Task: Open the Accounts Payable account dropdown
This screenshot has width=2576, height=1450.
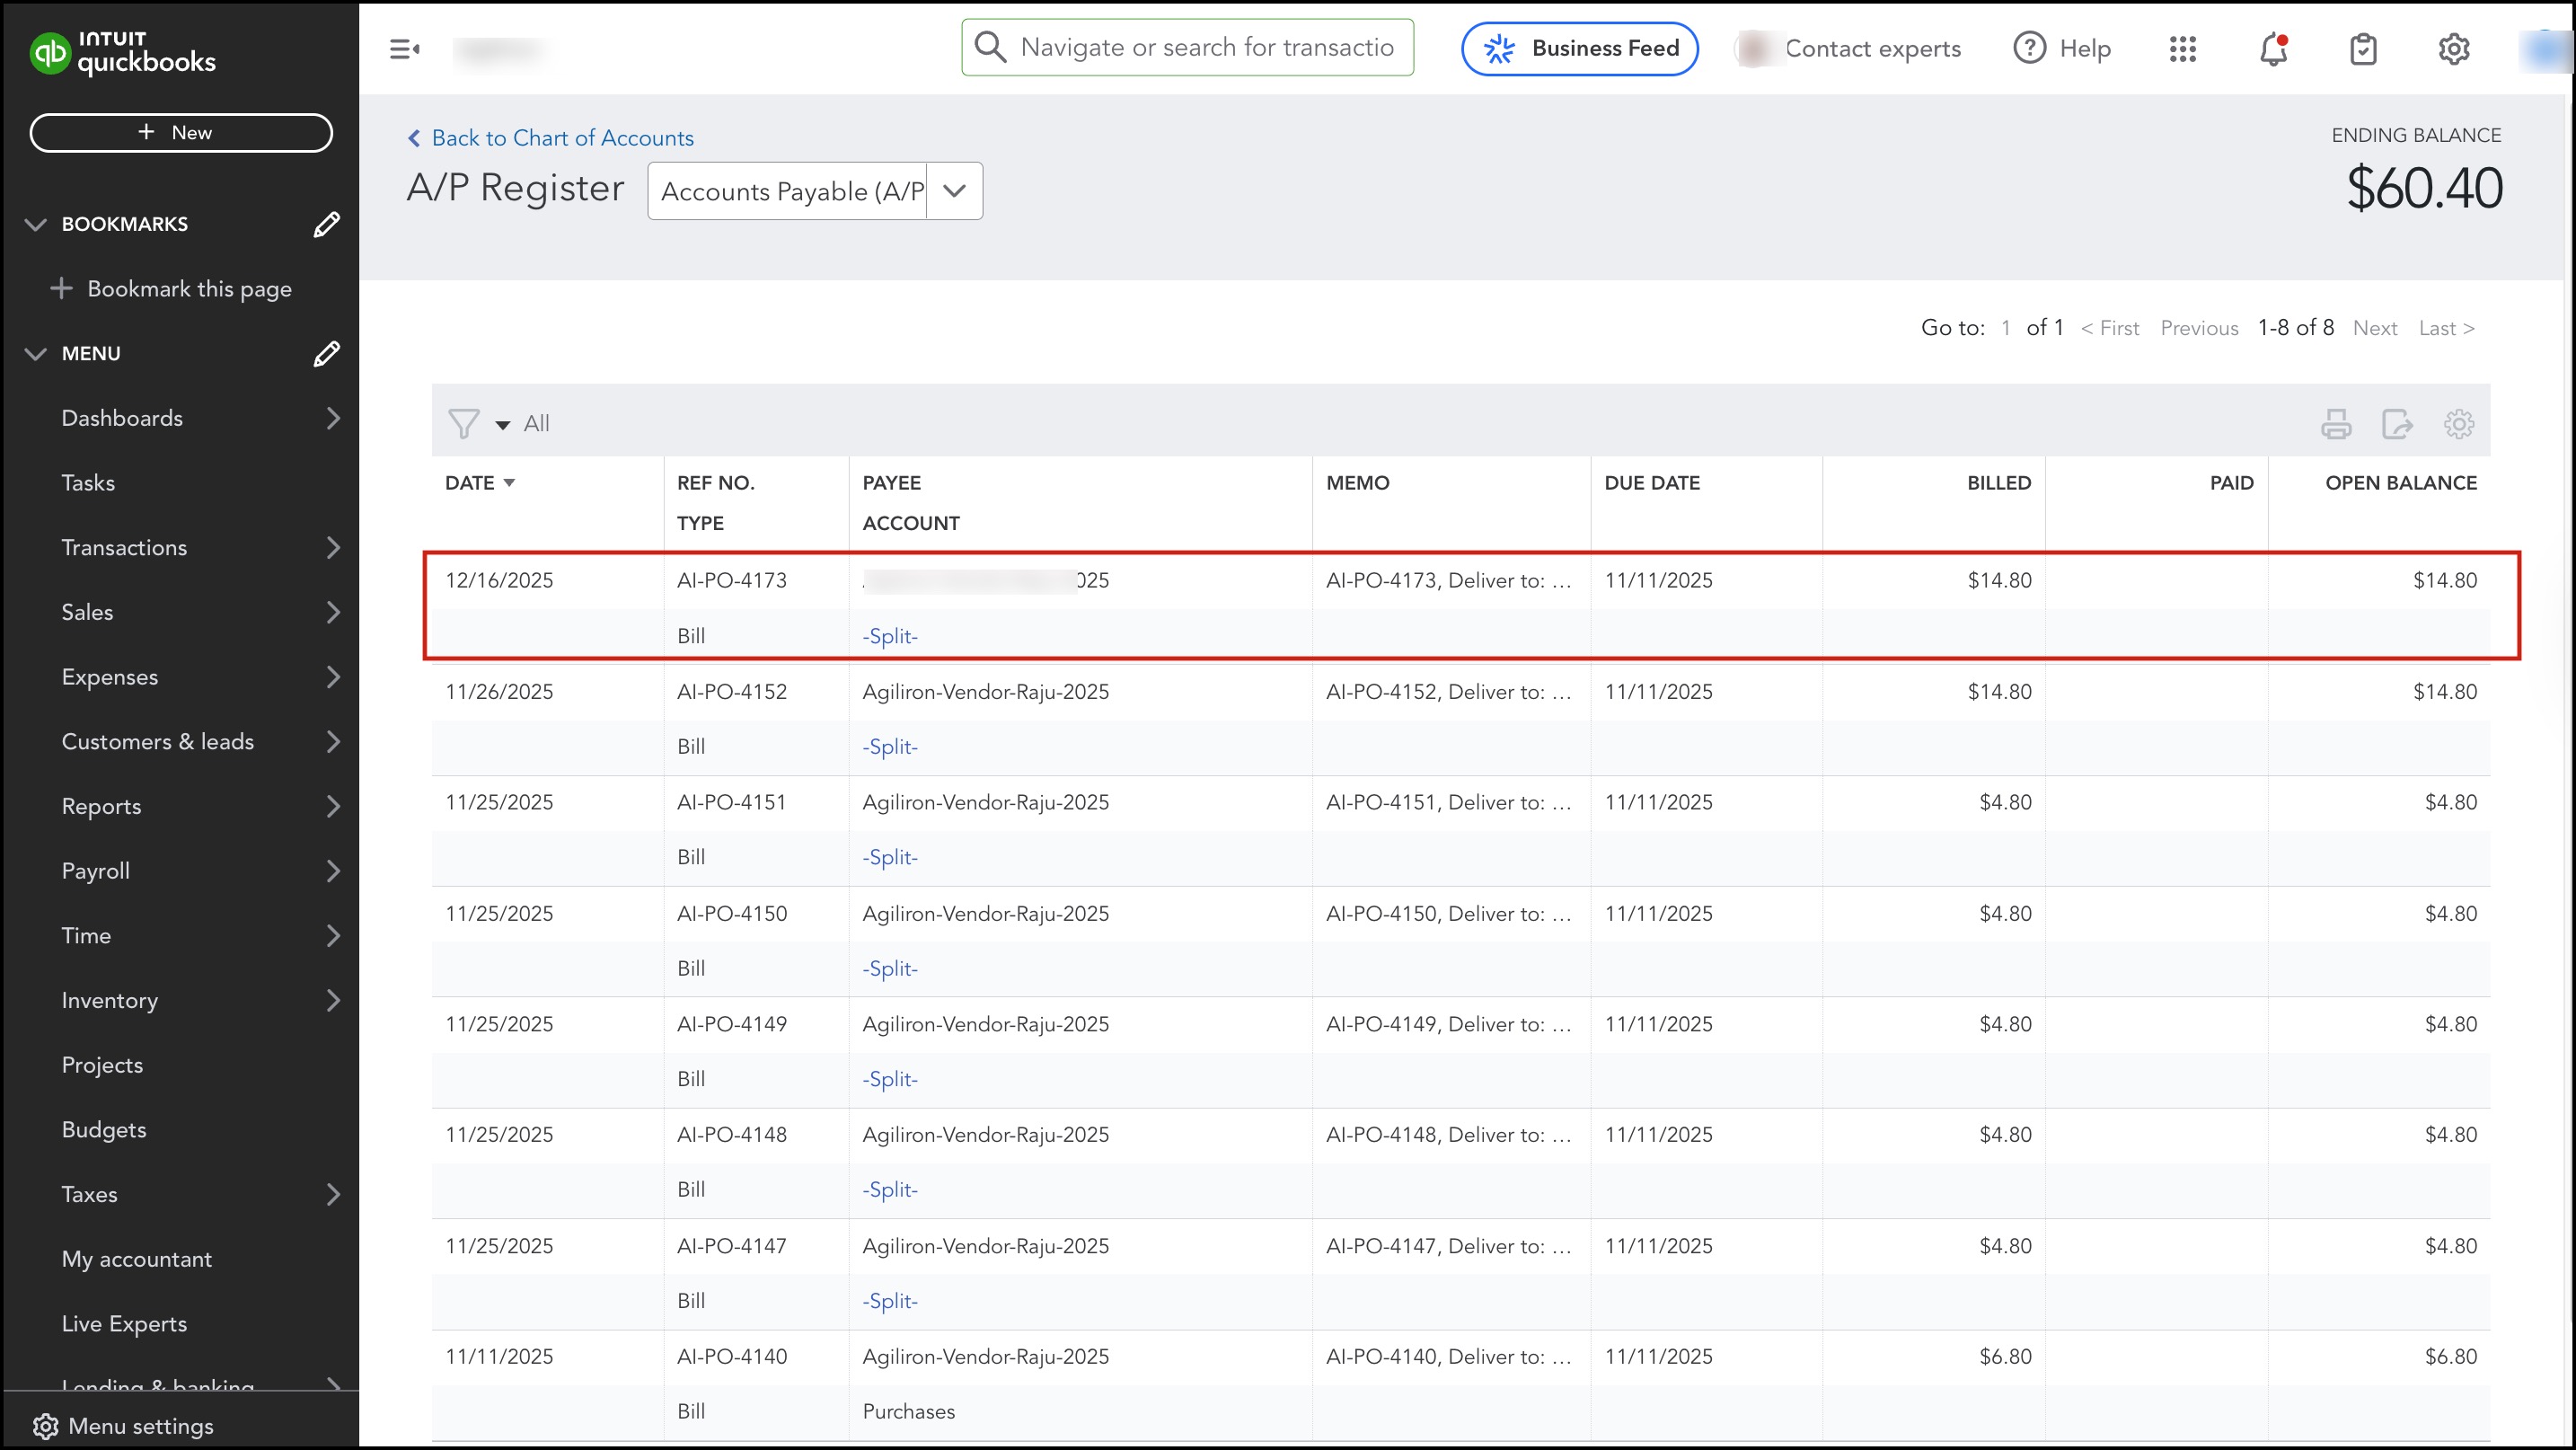Action: [x=954, y=191]
